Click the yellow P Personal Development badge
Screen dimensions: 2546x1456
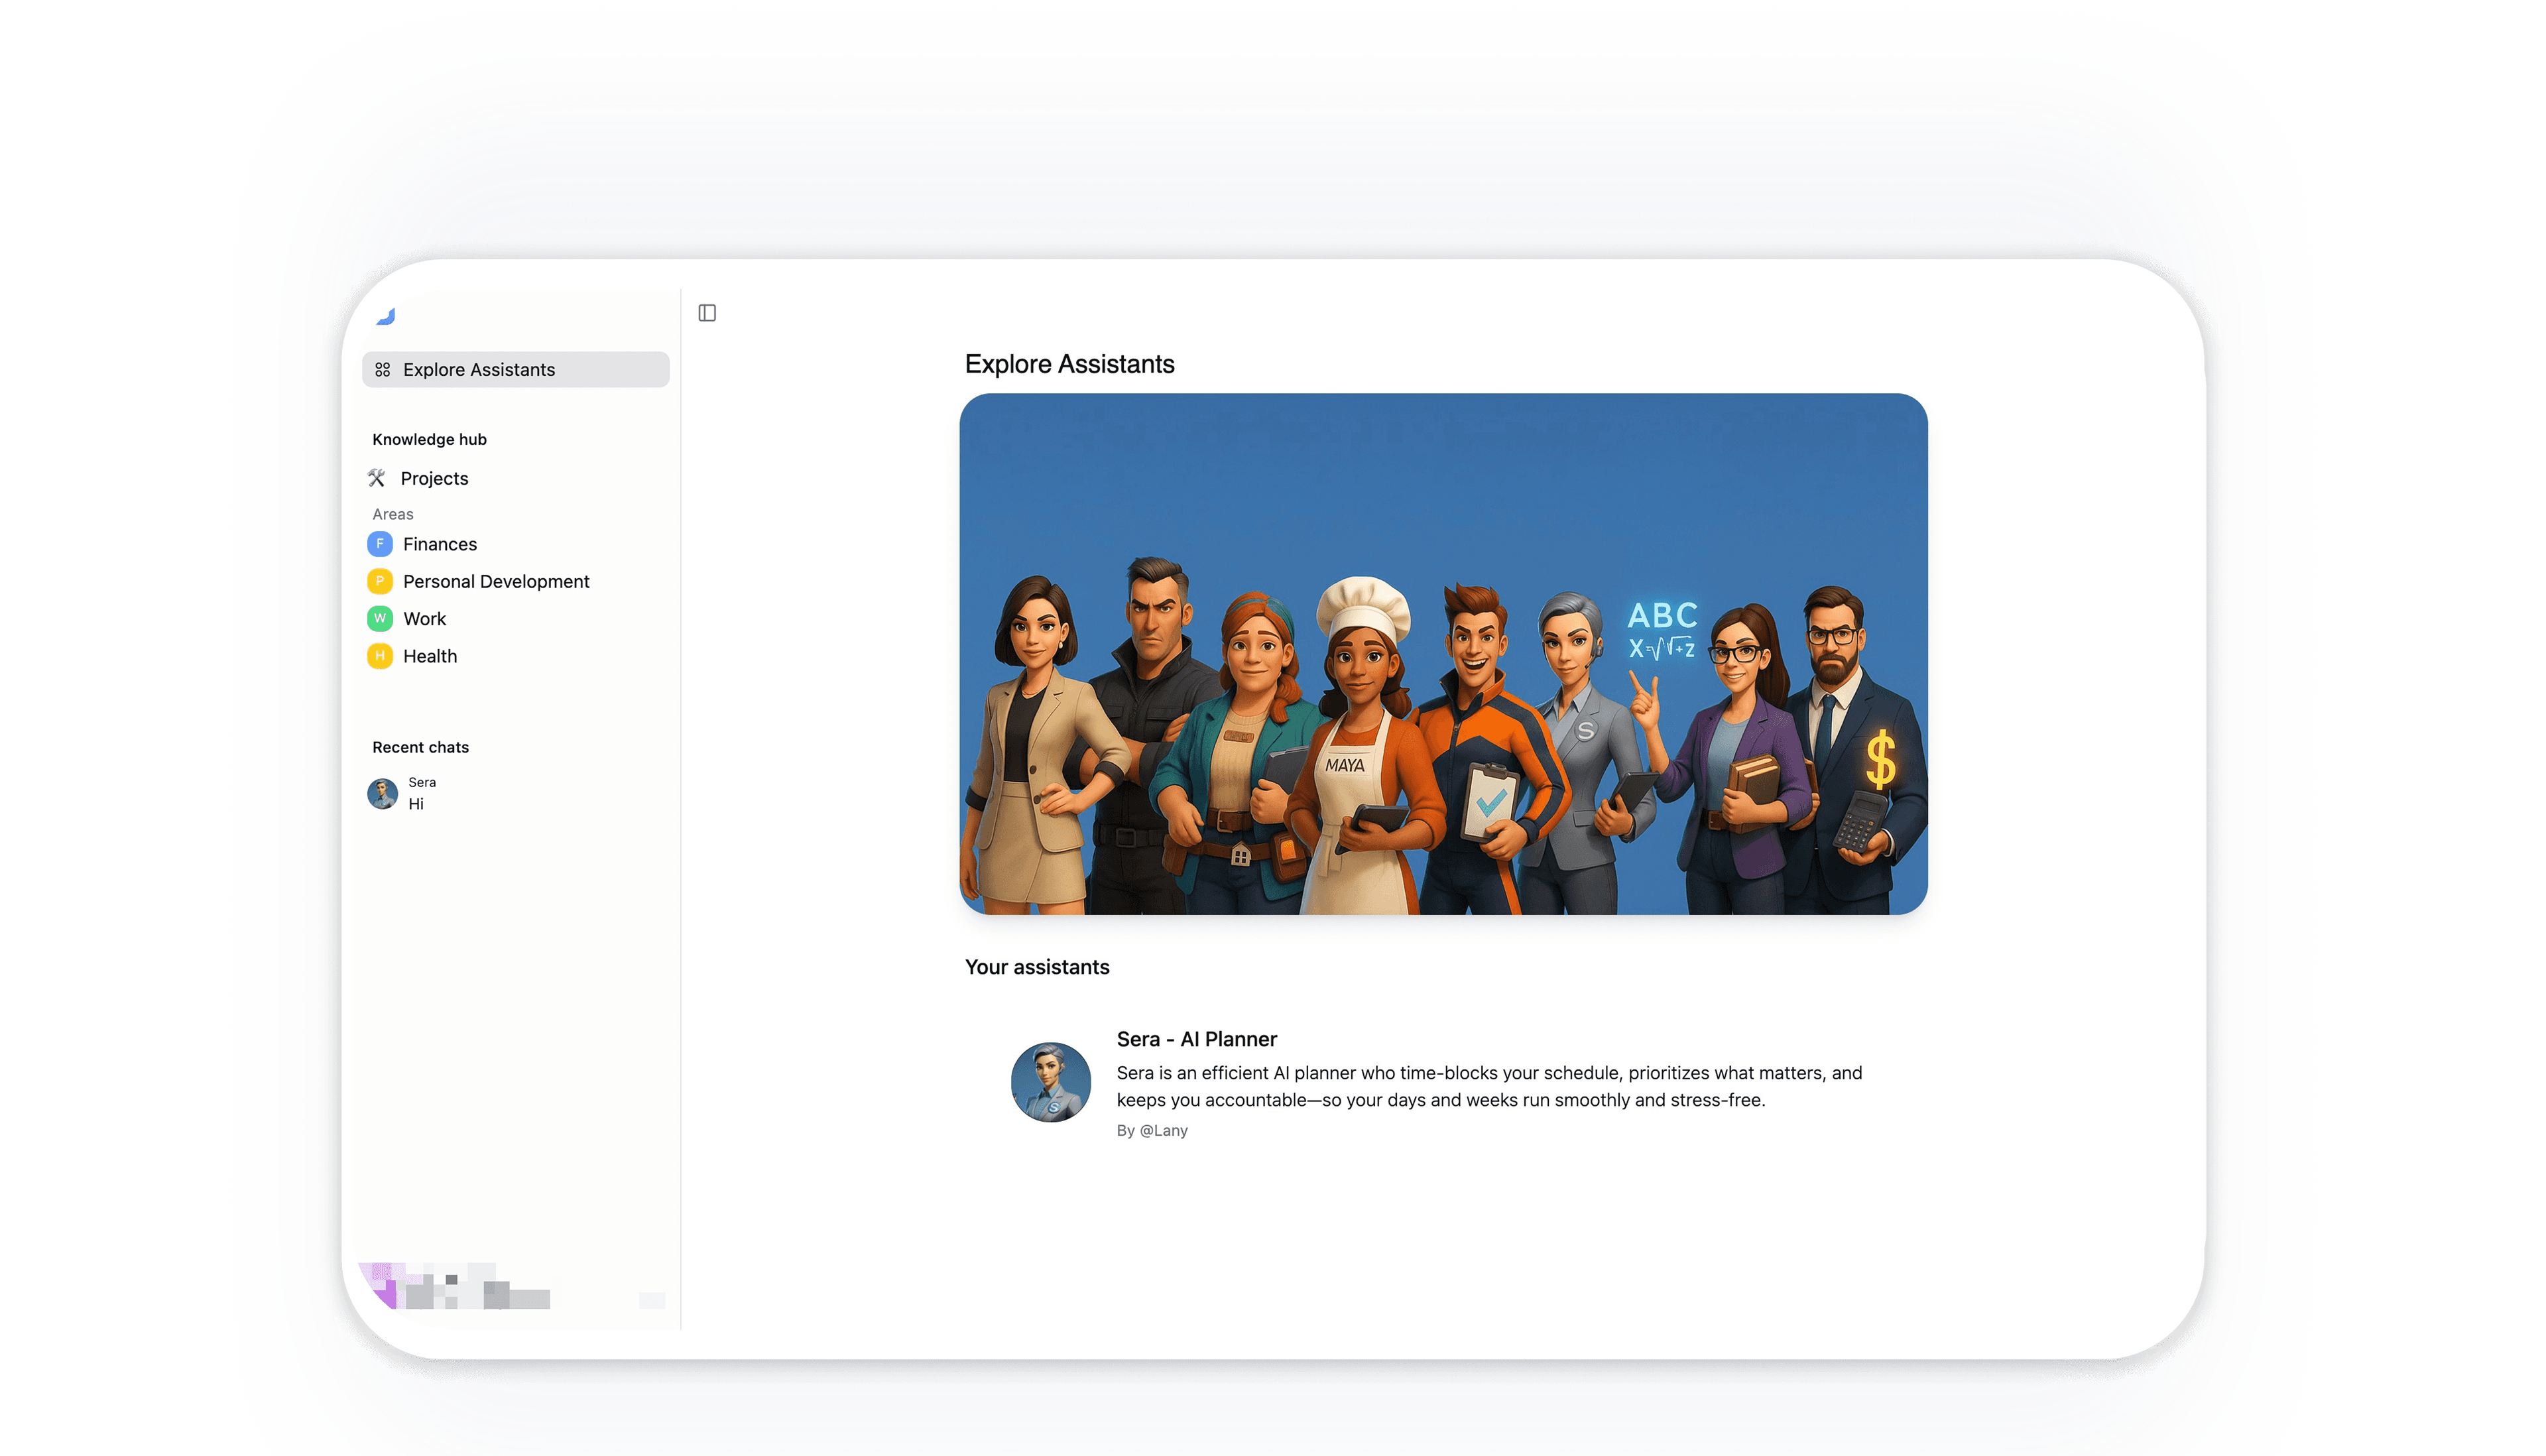379,581
